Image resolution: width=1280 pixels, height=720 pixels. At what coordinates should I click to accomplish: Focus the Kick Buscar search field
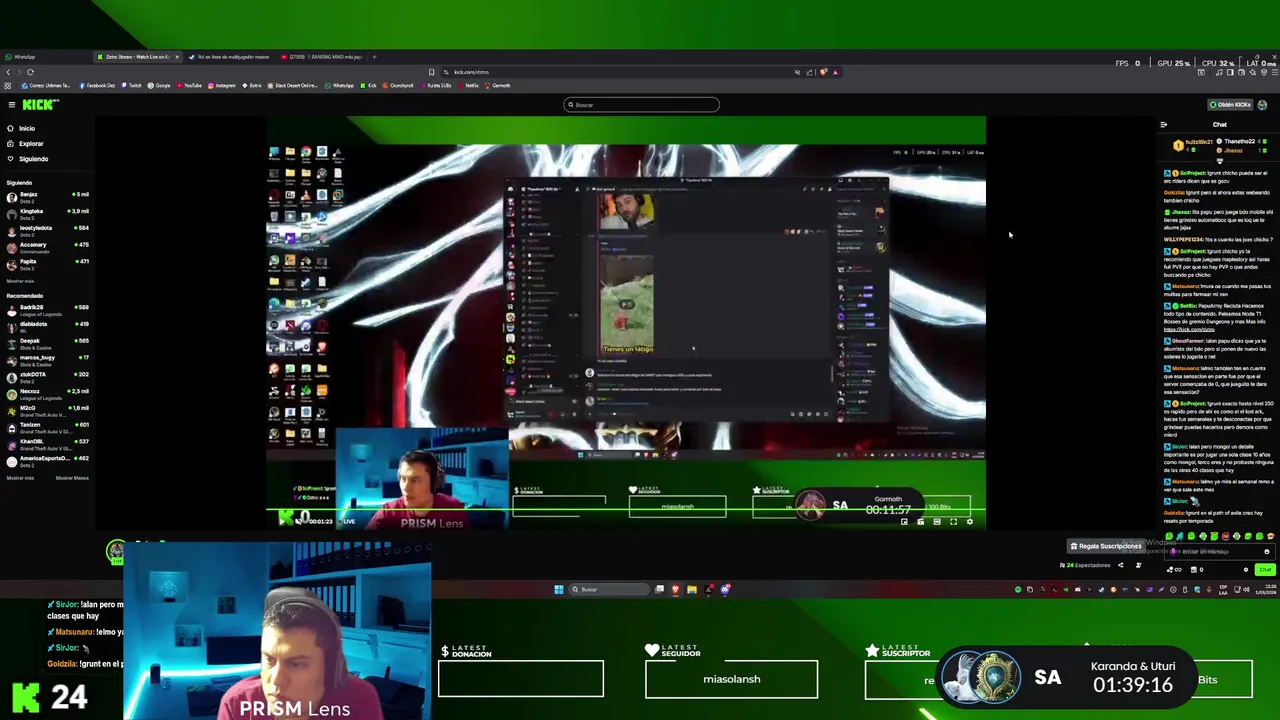[x=641, y=104]
